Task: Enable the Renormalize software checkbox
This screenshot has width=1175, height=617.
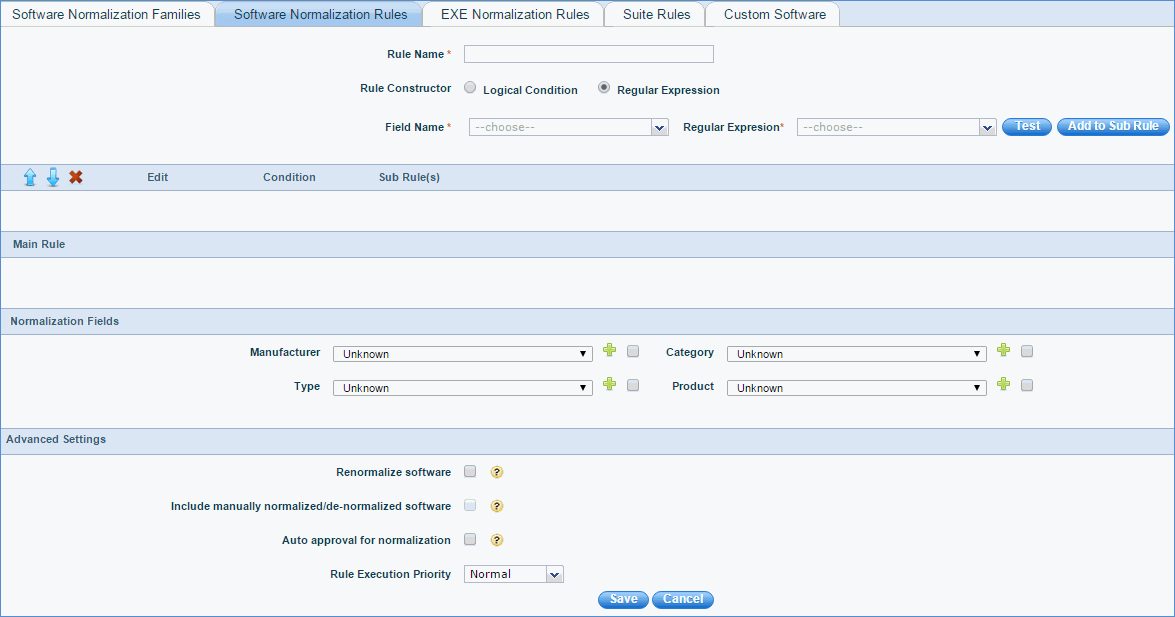Action: [470, 472]
